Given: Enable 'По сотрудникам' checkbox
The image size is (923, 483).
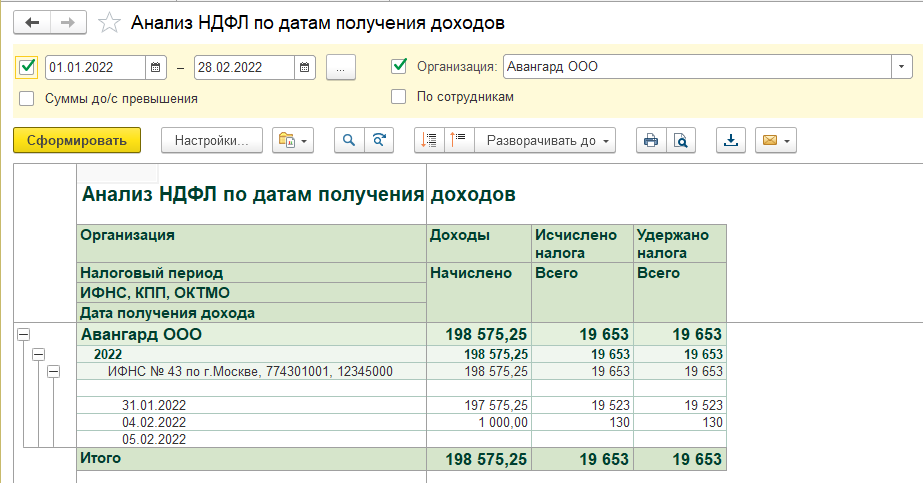Looking at the screenshot, I should click(399, 97).
